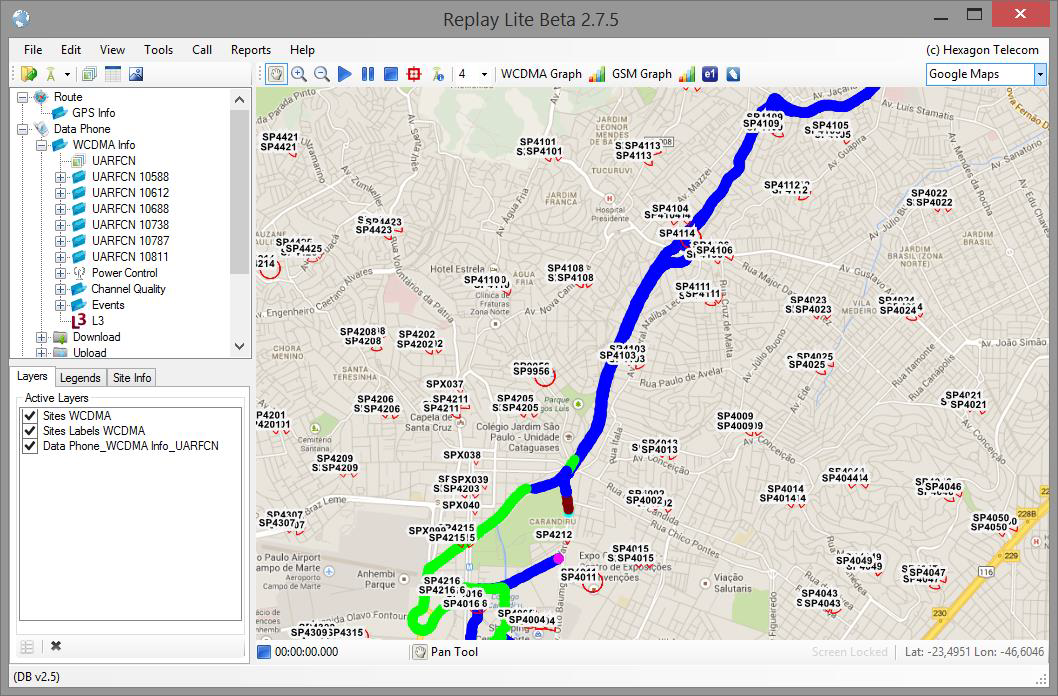Click the delete layer X icon
This screenshot has width=1058, height=696.
pyautogui.click(x=56, y=647)
